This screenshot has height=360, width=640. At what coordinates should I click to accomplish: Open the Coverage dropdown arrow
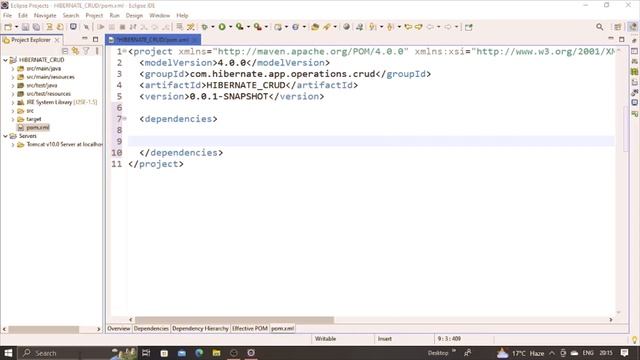coord(248,27)
